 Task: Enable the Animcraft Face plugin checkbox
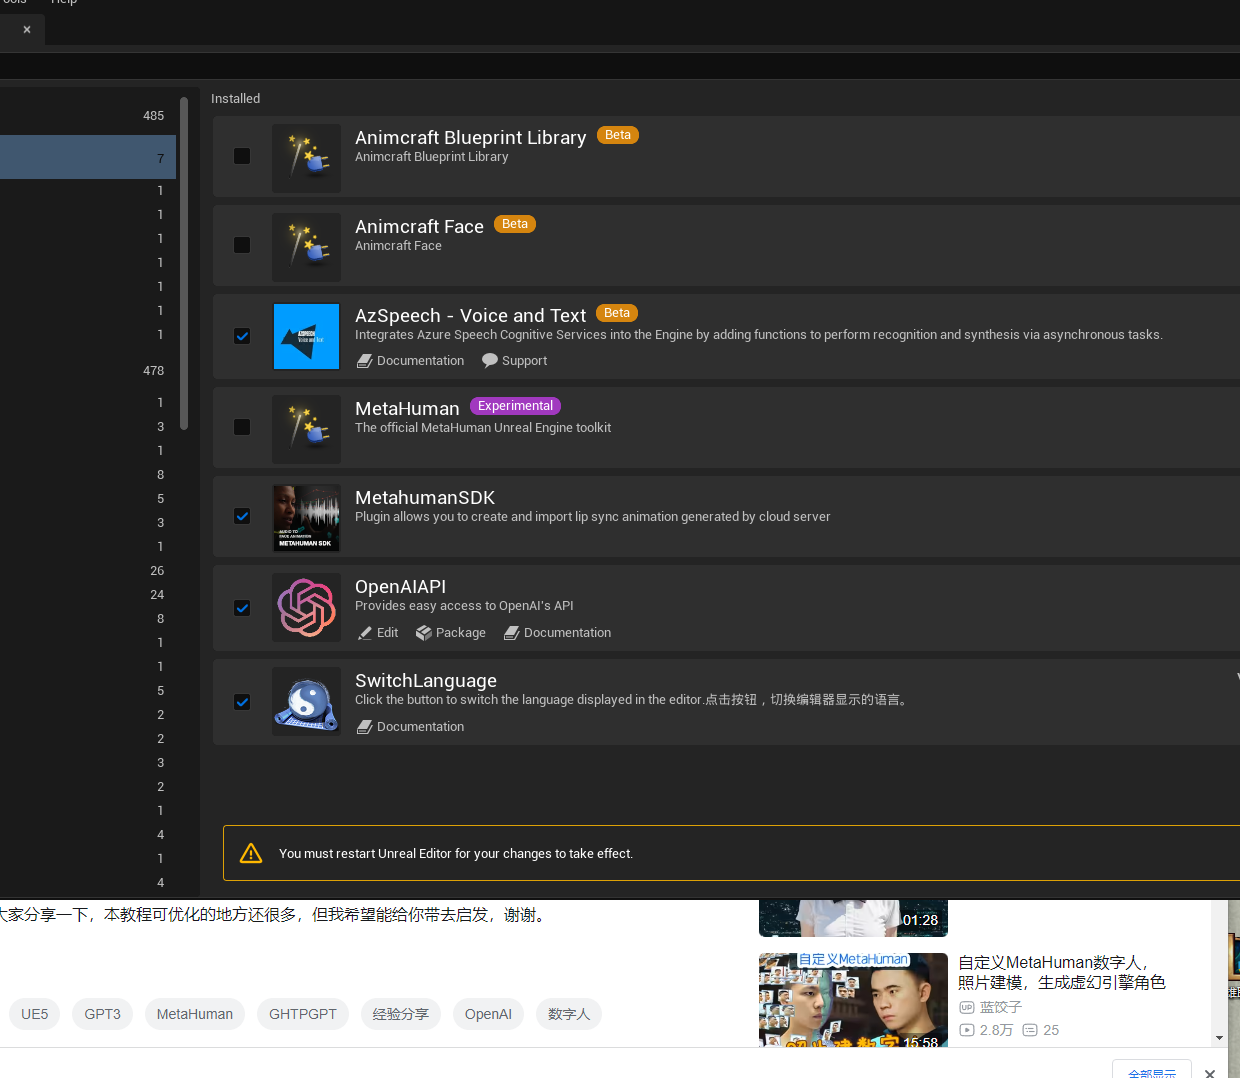tap(242, 245)
